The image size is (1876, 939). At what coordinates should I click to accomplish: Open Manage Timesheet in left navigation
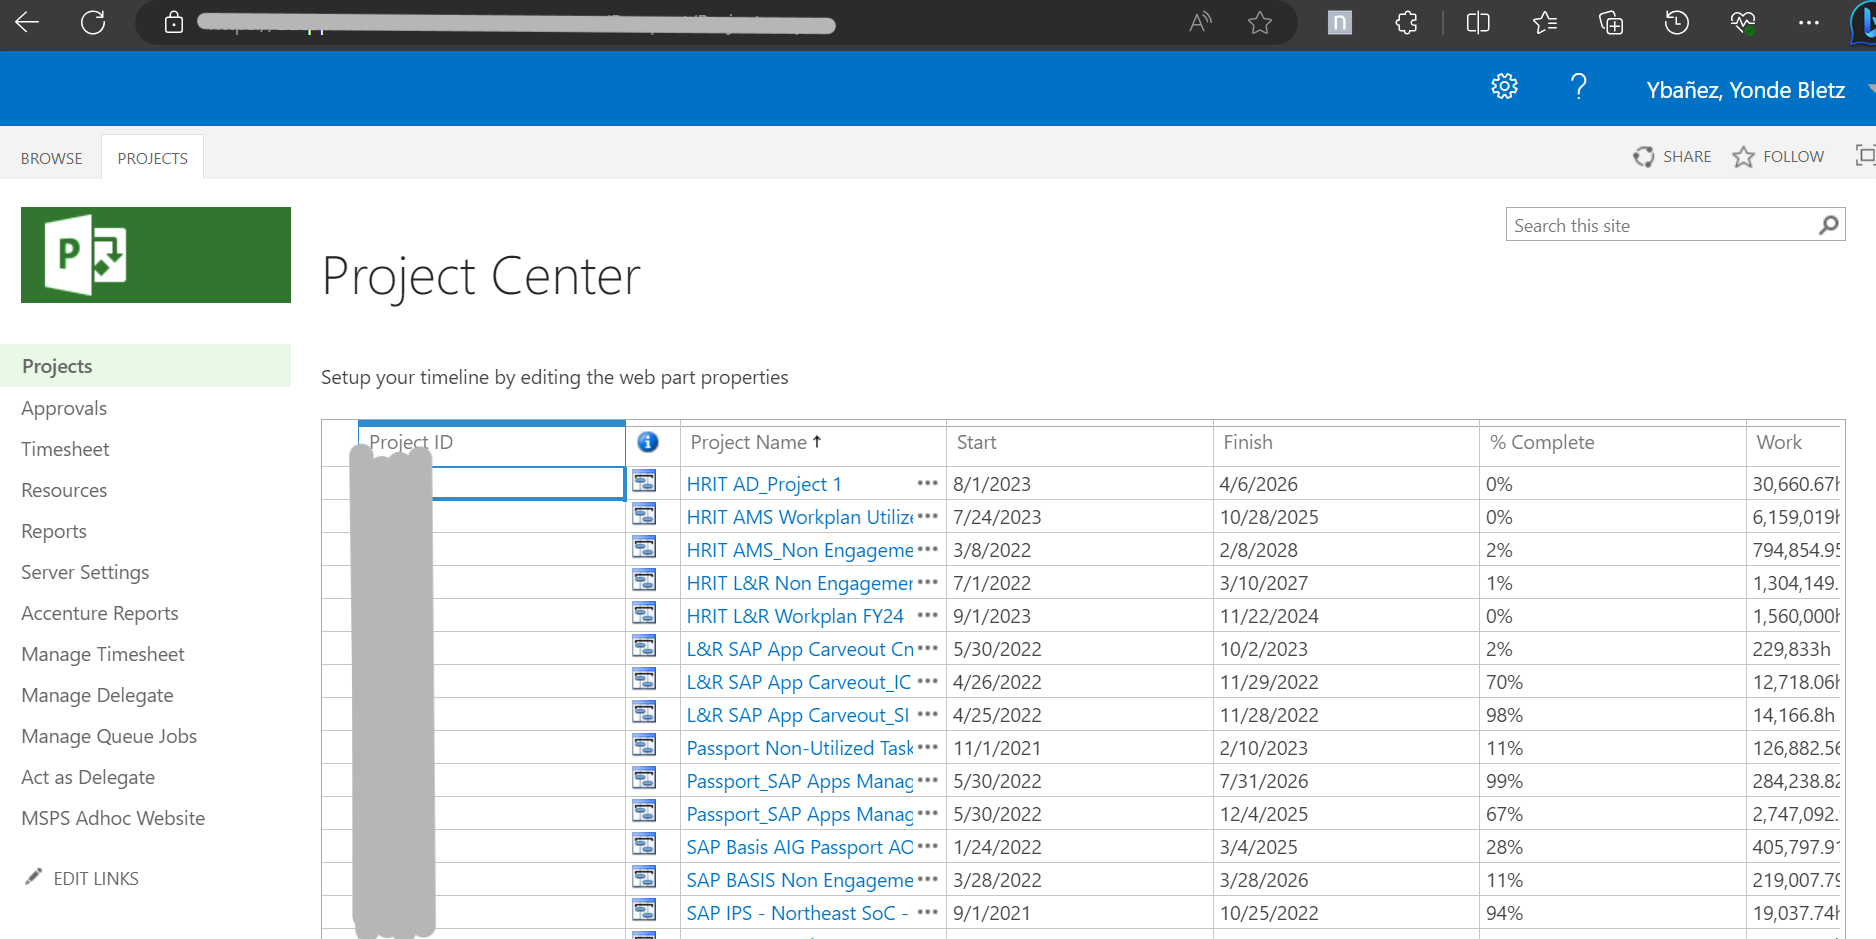pyautogui.click(x=103, y=654)
